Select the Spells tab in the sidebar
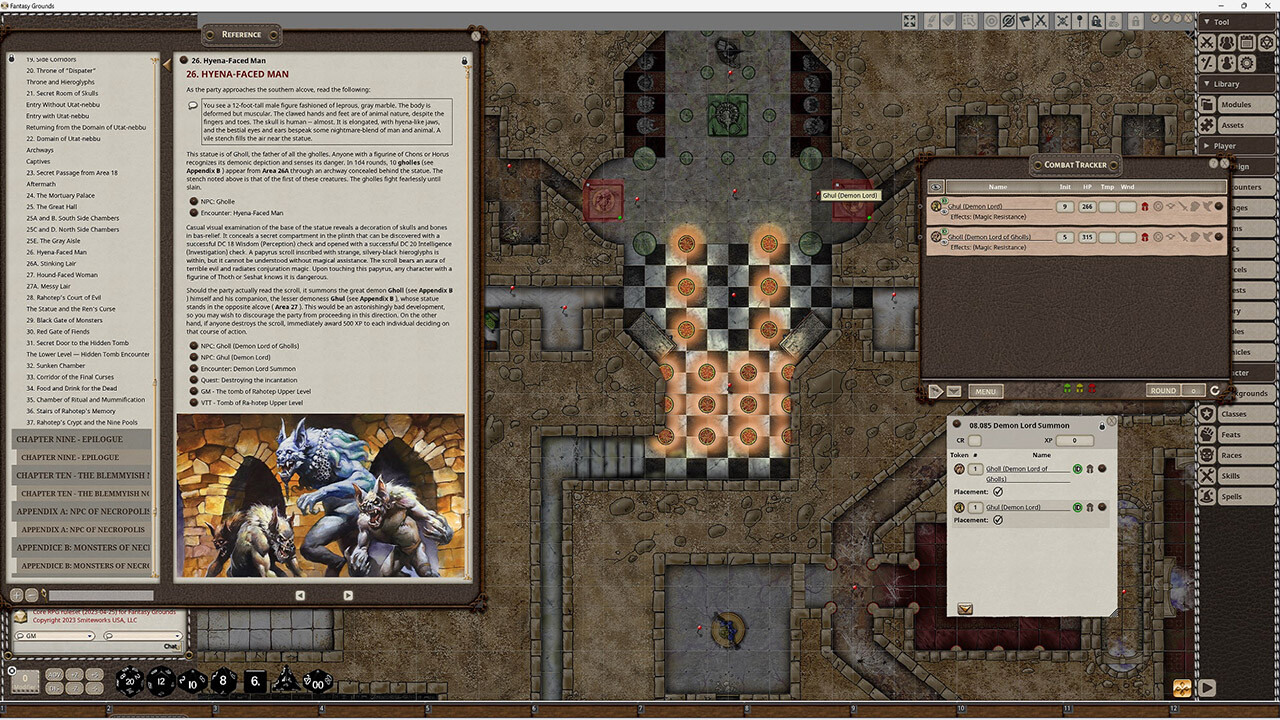 coord(1236,496)
